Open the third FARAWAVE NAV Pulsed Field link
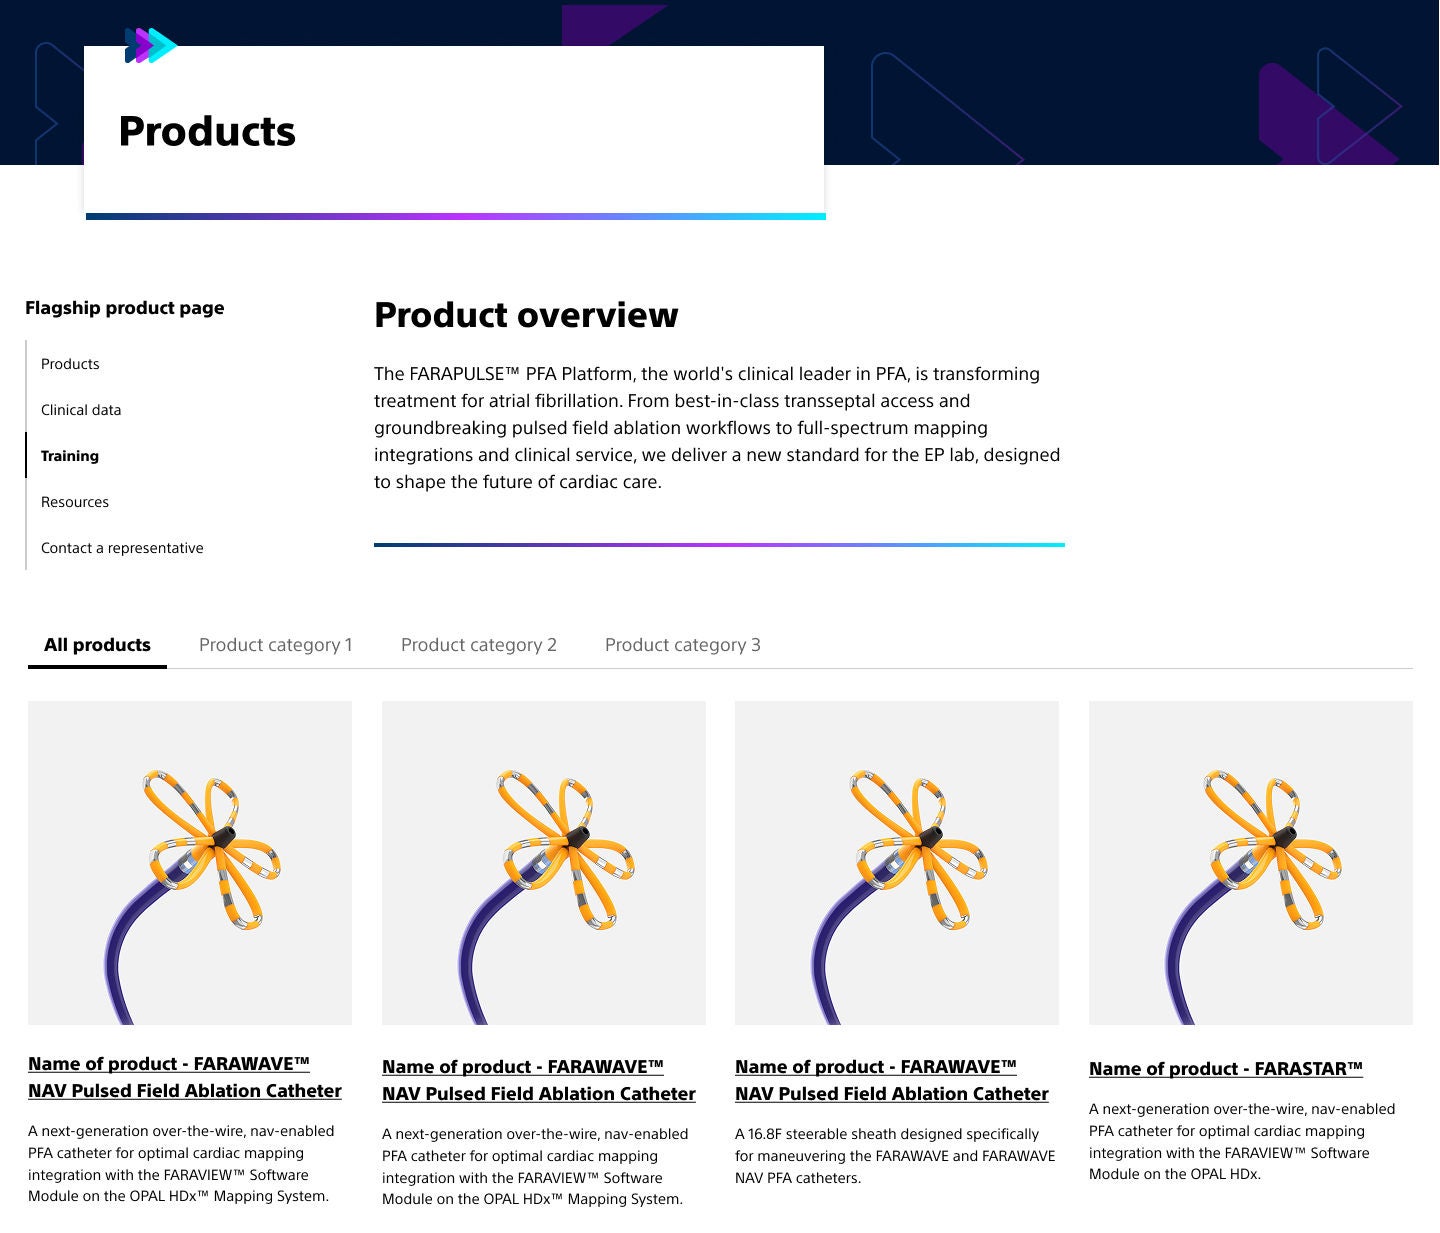The width and height of the screenshot is (1440, 1233). coord(892,1080)
